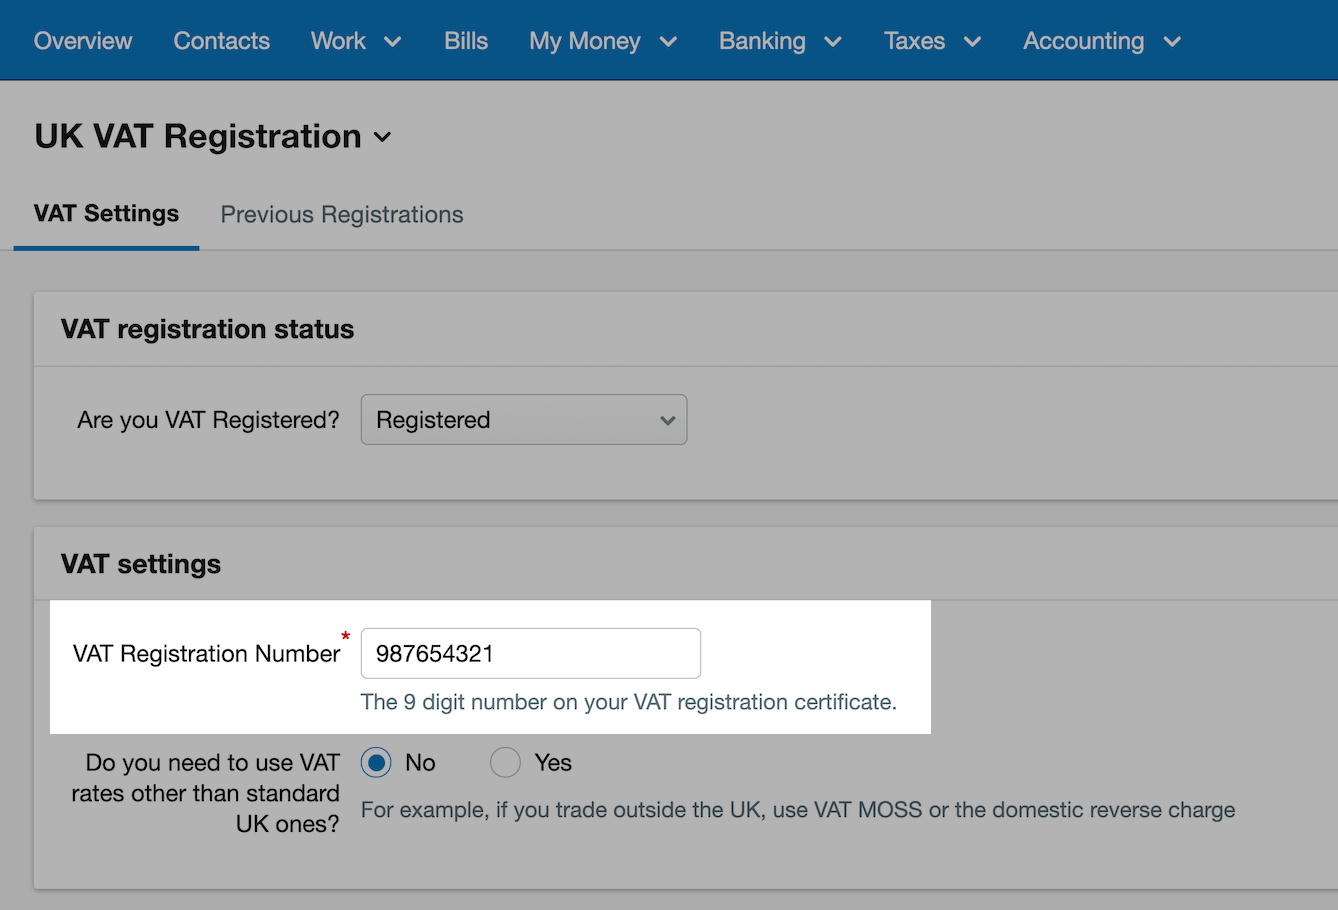The image size is (1338, 910).
Task: Click the chevron beside Banking
Action: coord(834,42)
